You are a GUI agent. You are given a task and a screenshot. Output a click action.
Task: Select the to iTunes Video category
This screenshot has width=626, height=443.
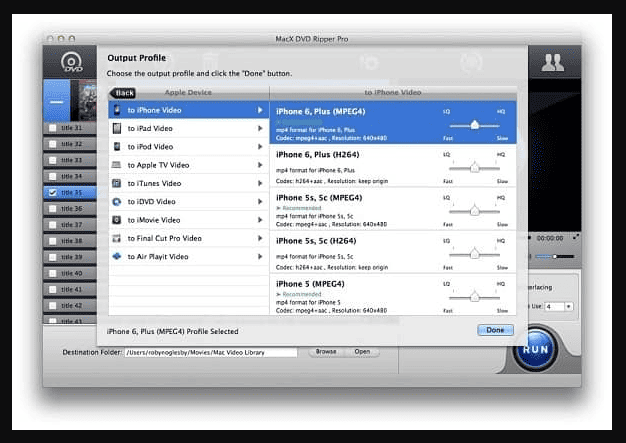[188, 183]
